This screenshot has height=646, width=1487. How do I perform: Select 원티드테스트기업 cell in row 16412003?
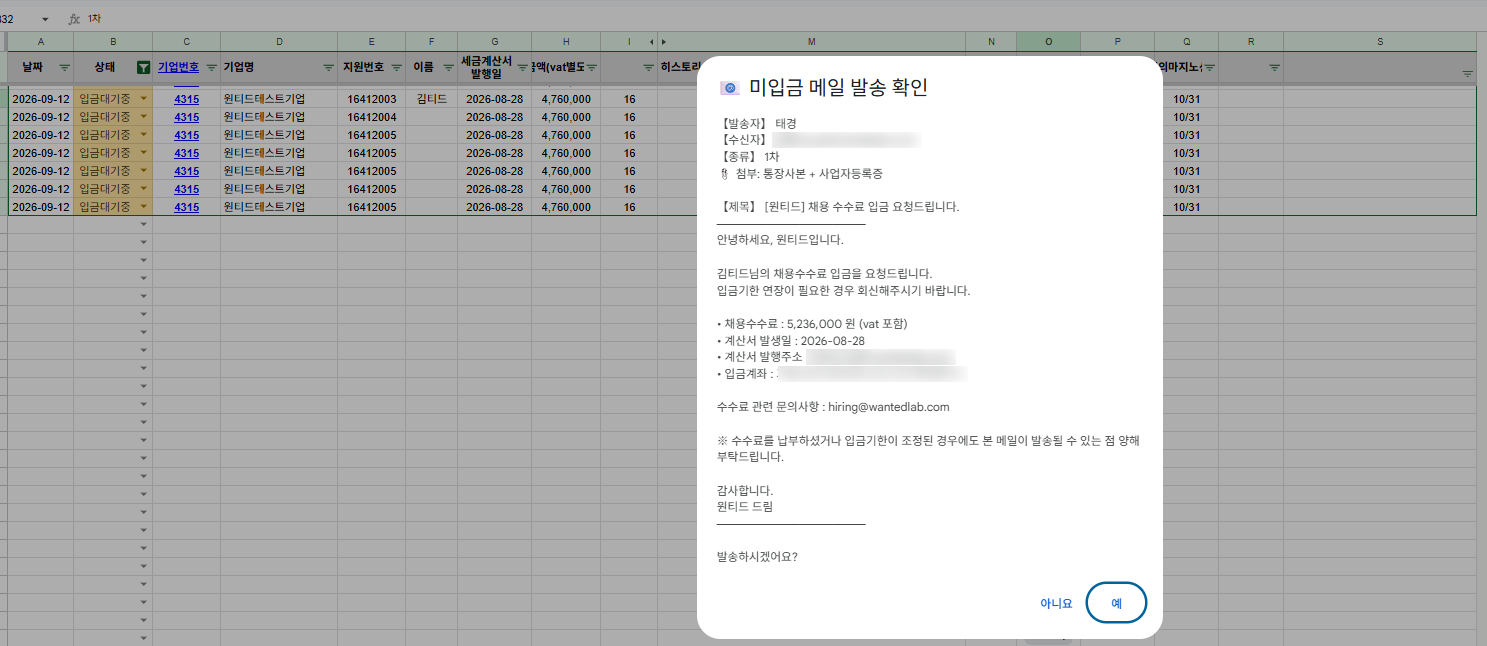(279, 99)
